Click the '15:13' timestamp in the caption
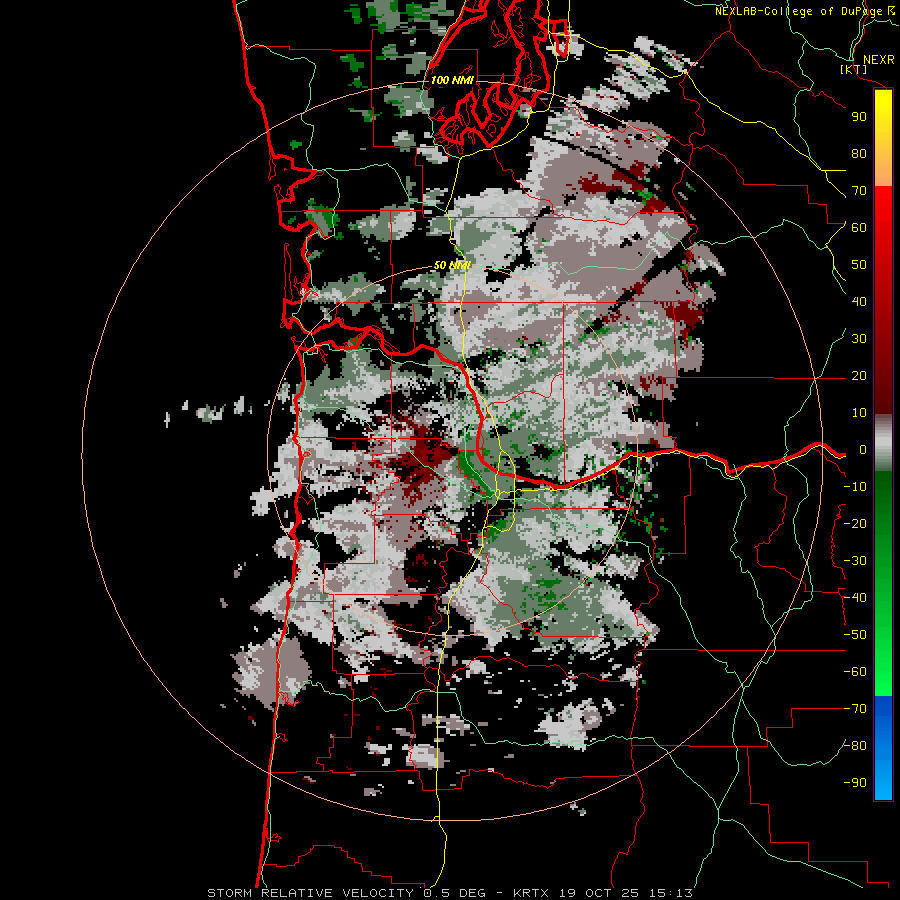This screenshot has height=900, width=900. point(670,893)
